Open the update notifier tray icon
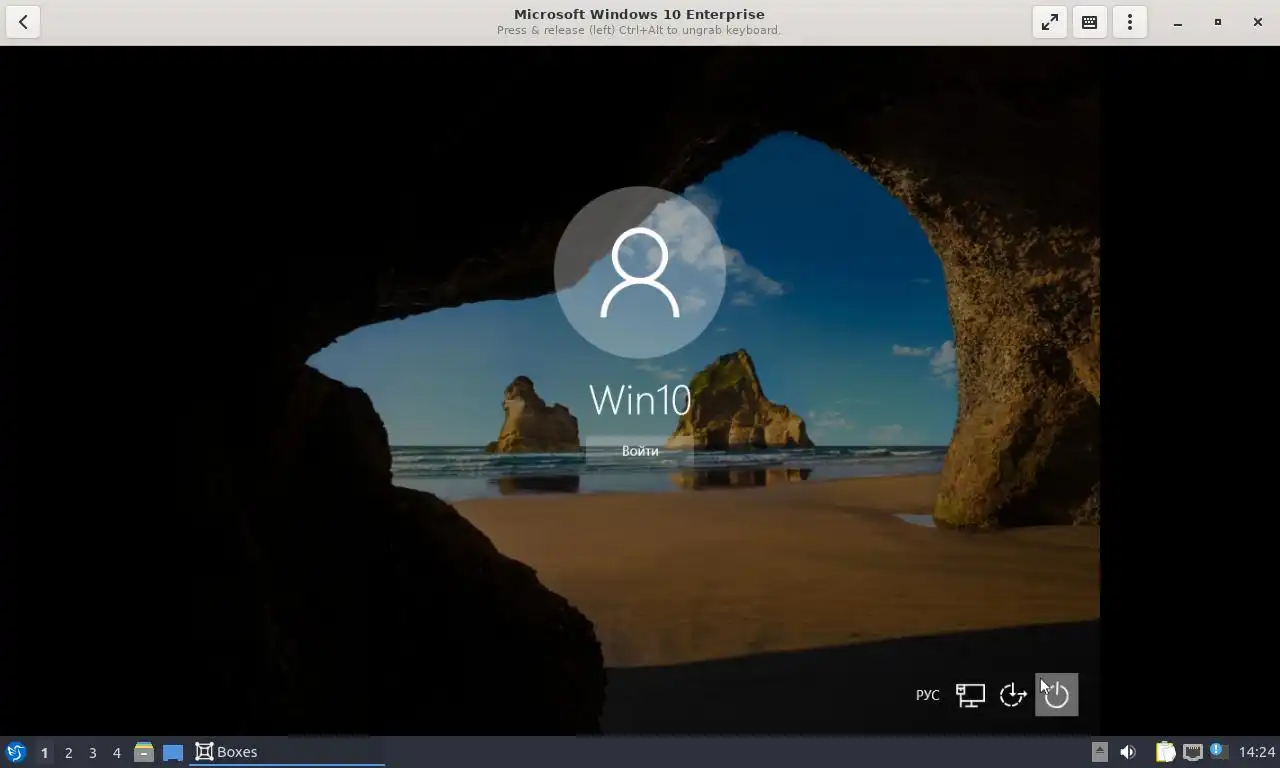Image resolution: width=1280 pixels, height=768 pixels. click(x=1218, y=752)
